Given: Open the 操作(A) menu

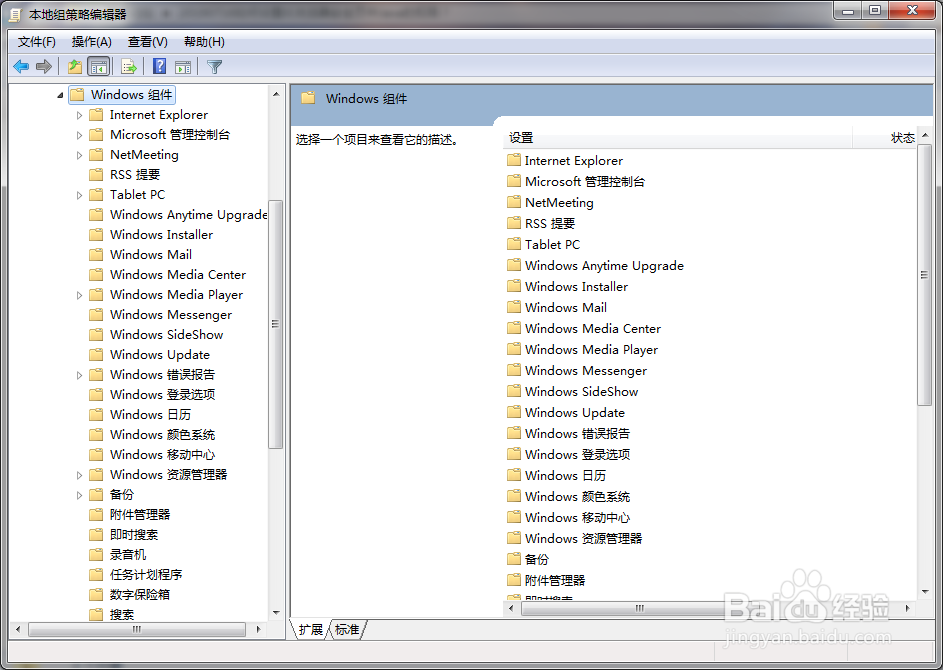Looking at the screenshot, I should [91, 41].
